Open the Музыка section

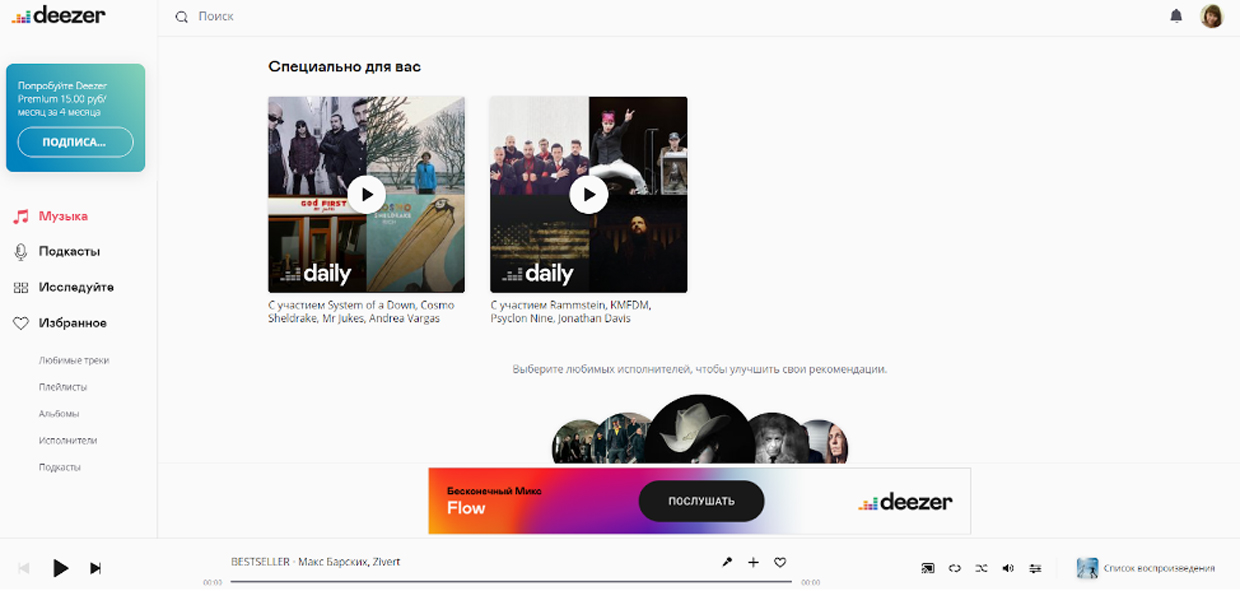click(62, 216)
